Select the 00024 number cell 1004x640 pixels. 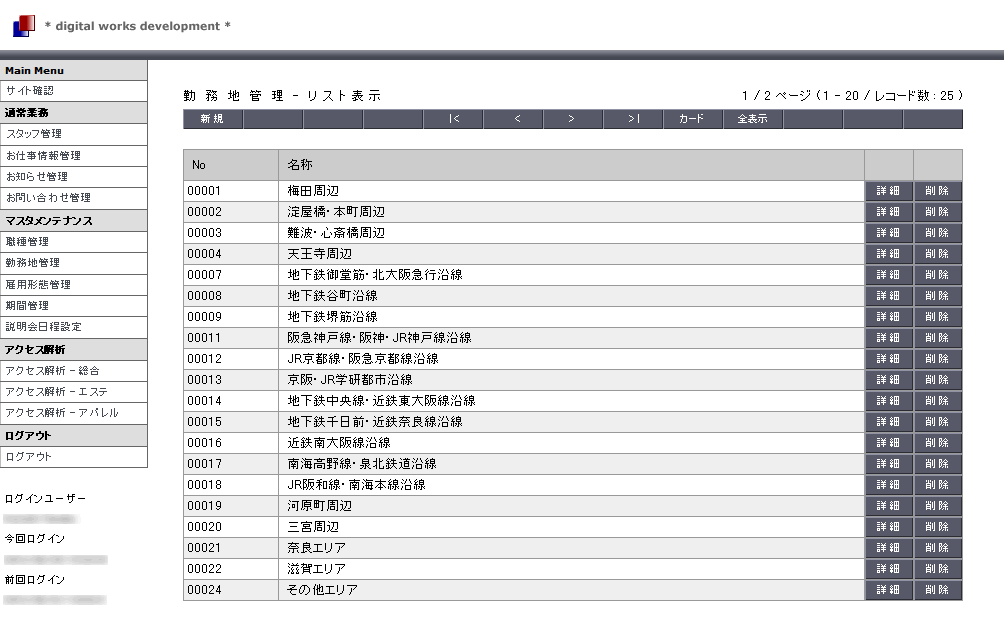pos(231,590)
